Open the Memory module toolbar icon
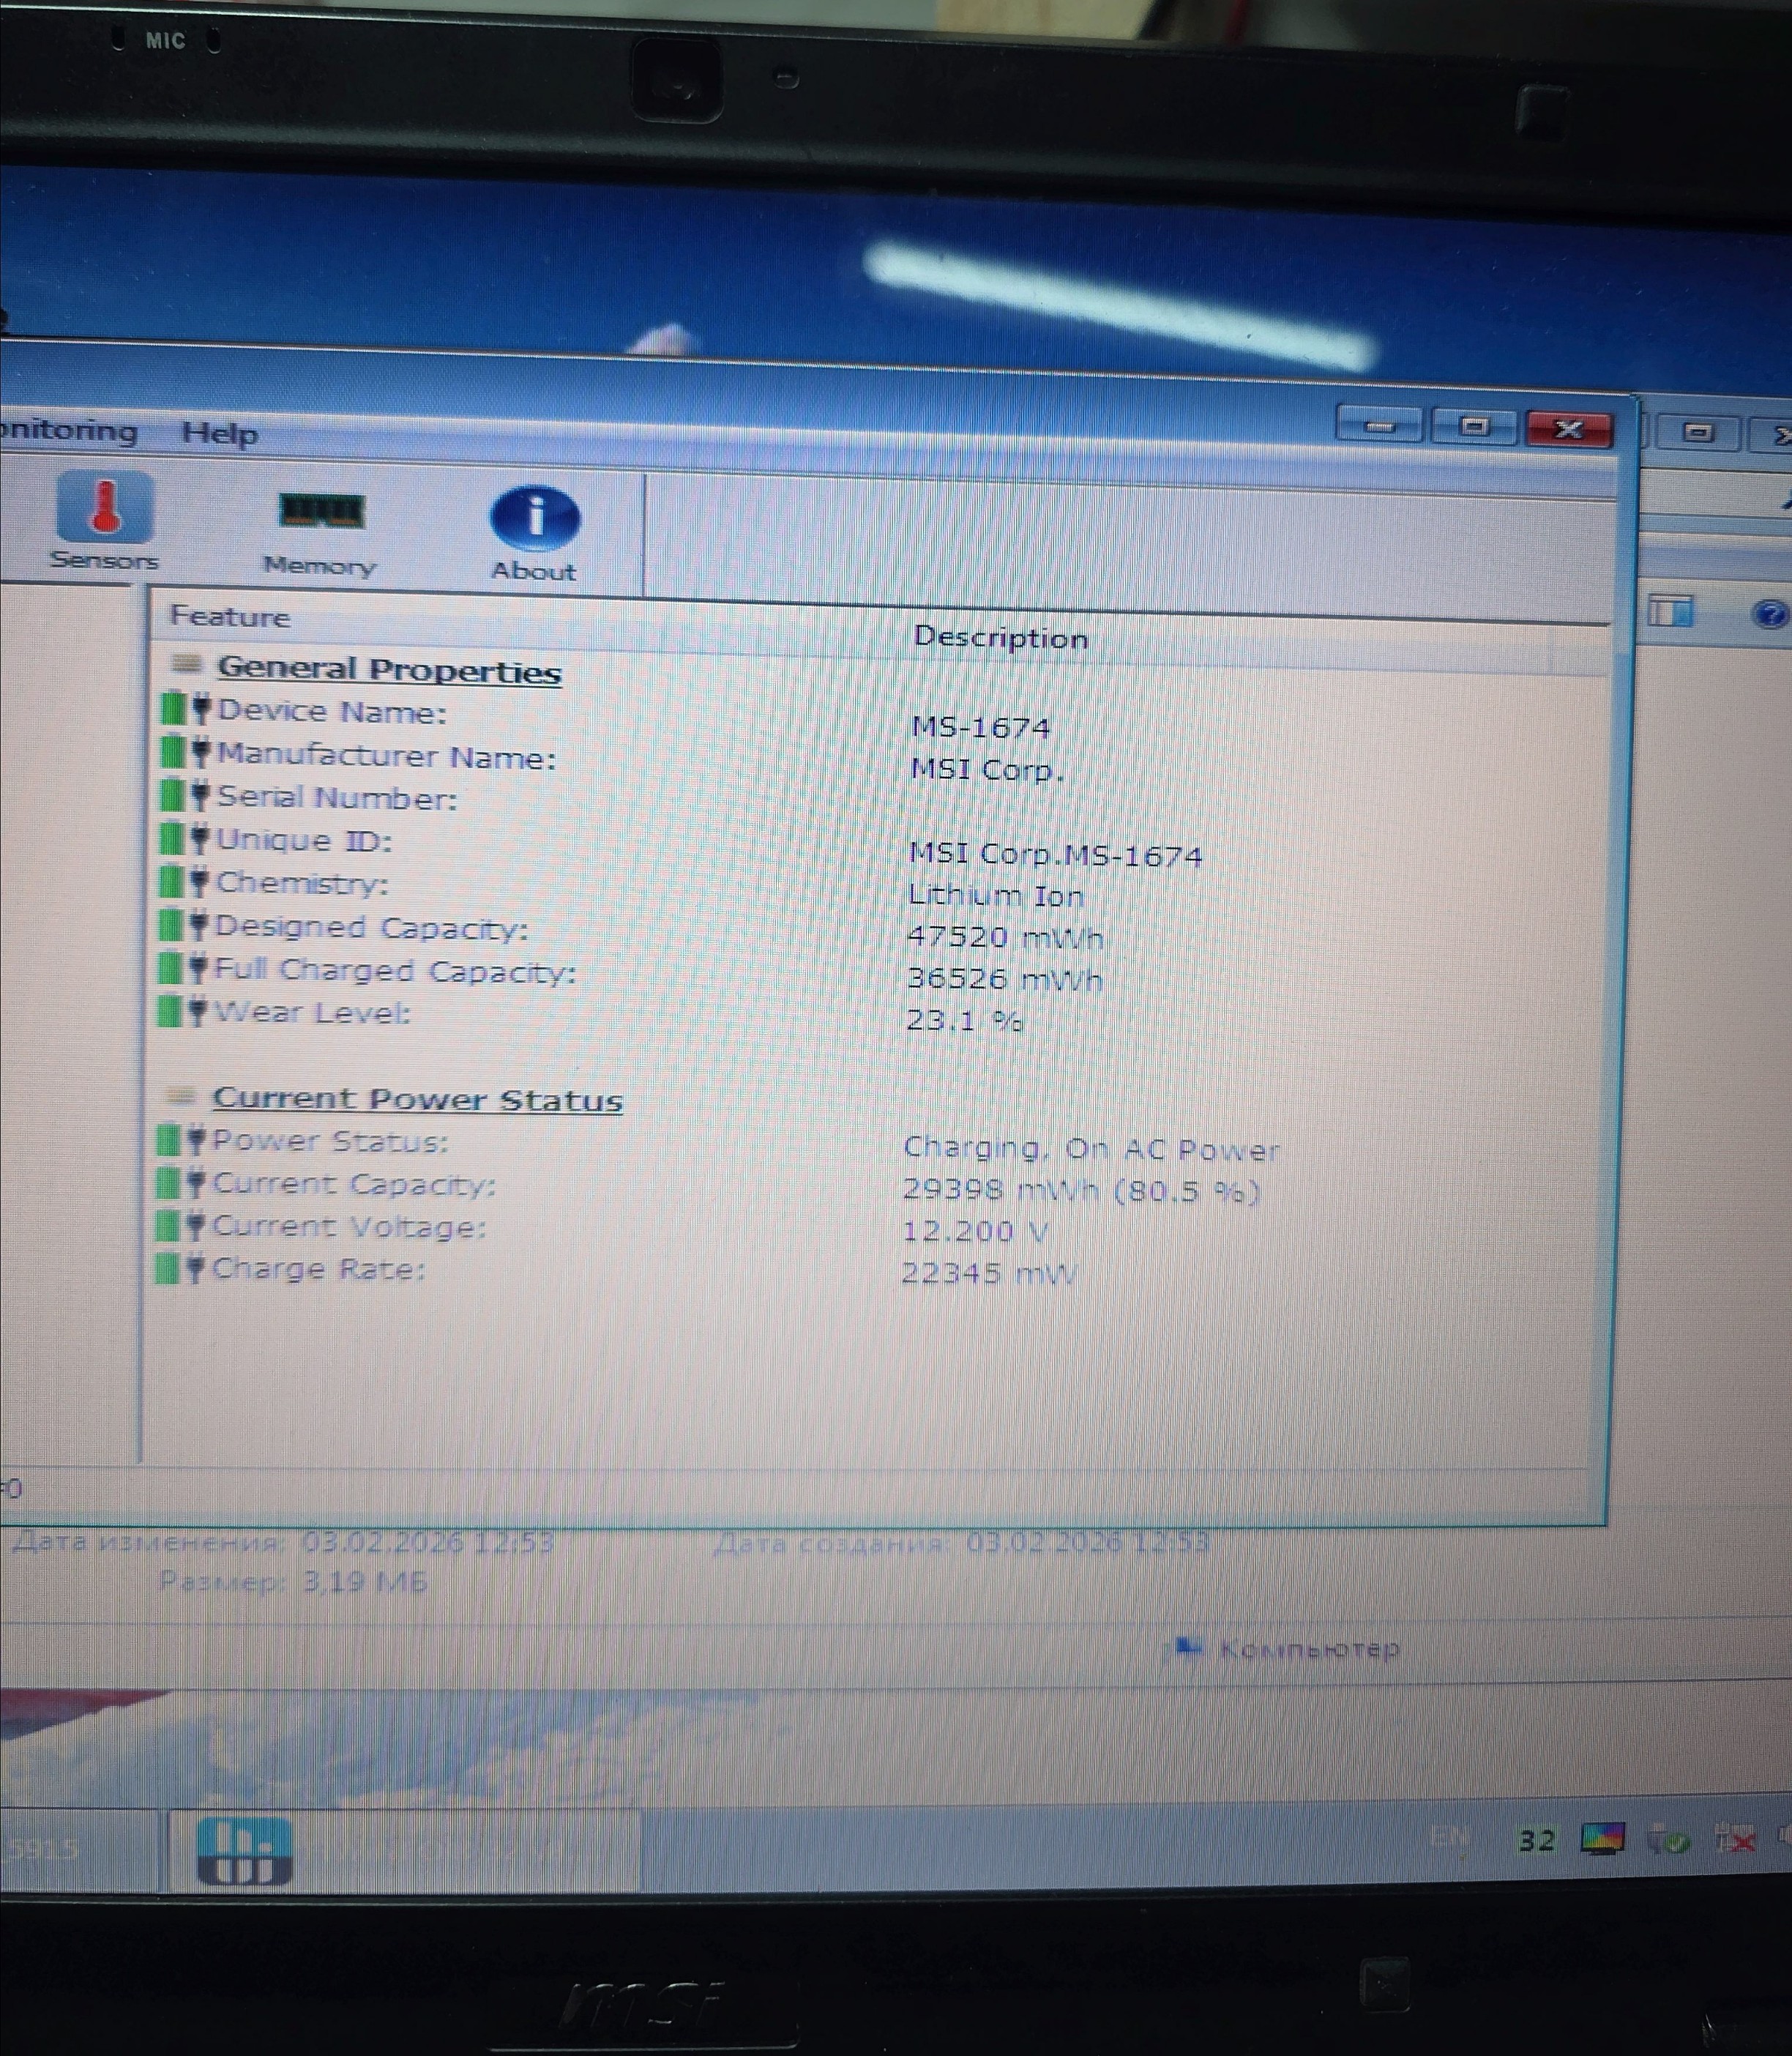Screen dimensions: 1792x2056 click(x=319, y=532)
